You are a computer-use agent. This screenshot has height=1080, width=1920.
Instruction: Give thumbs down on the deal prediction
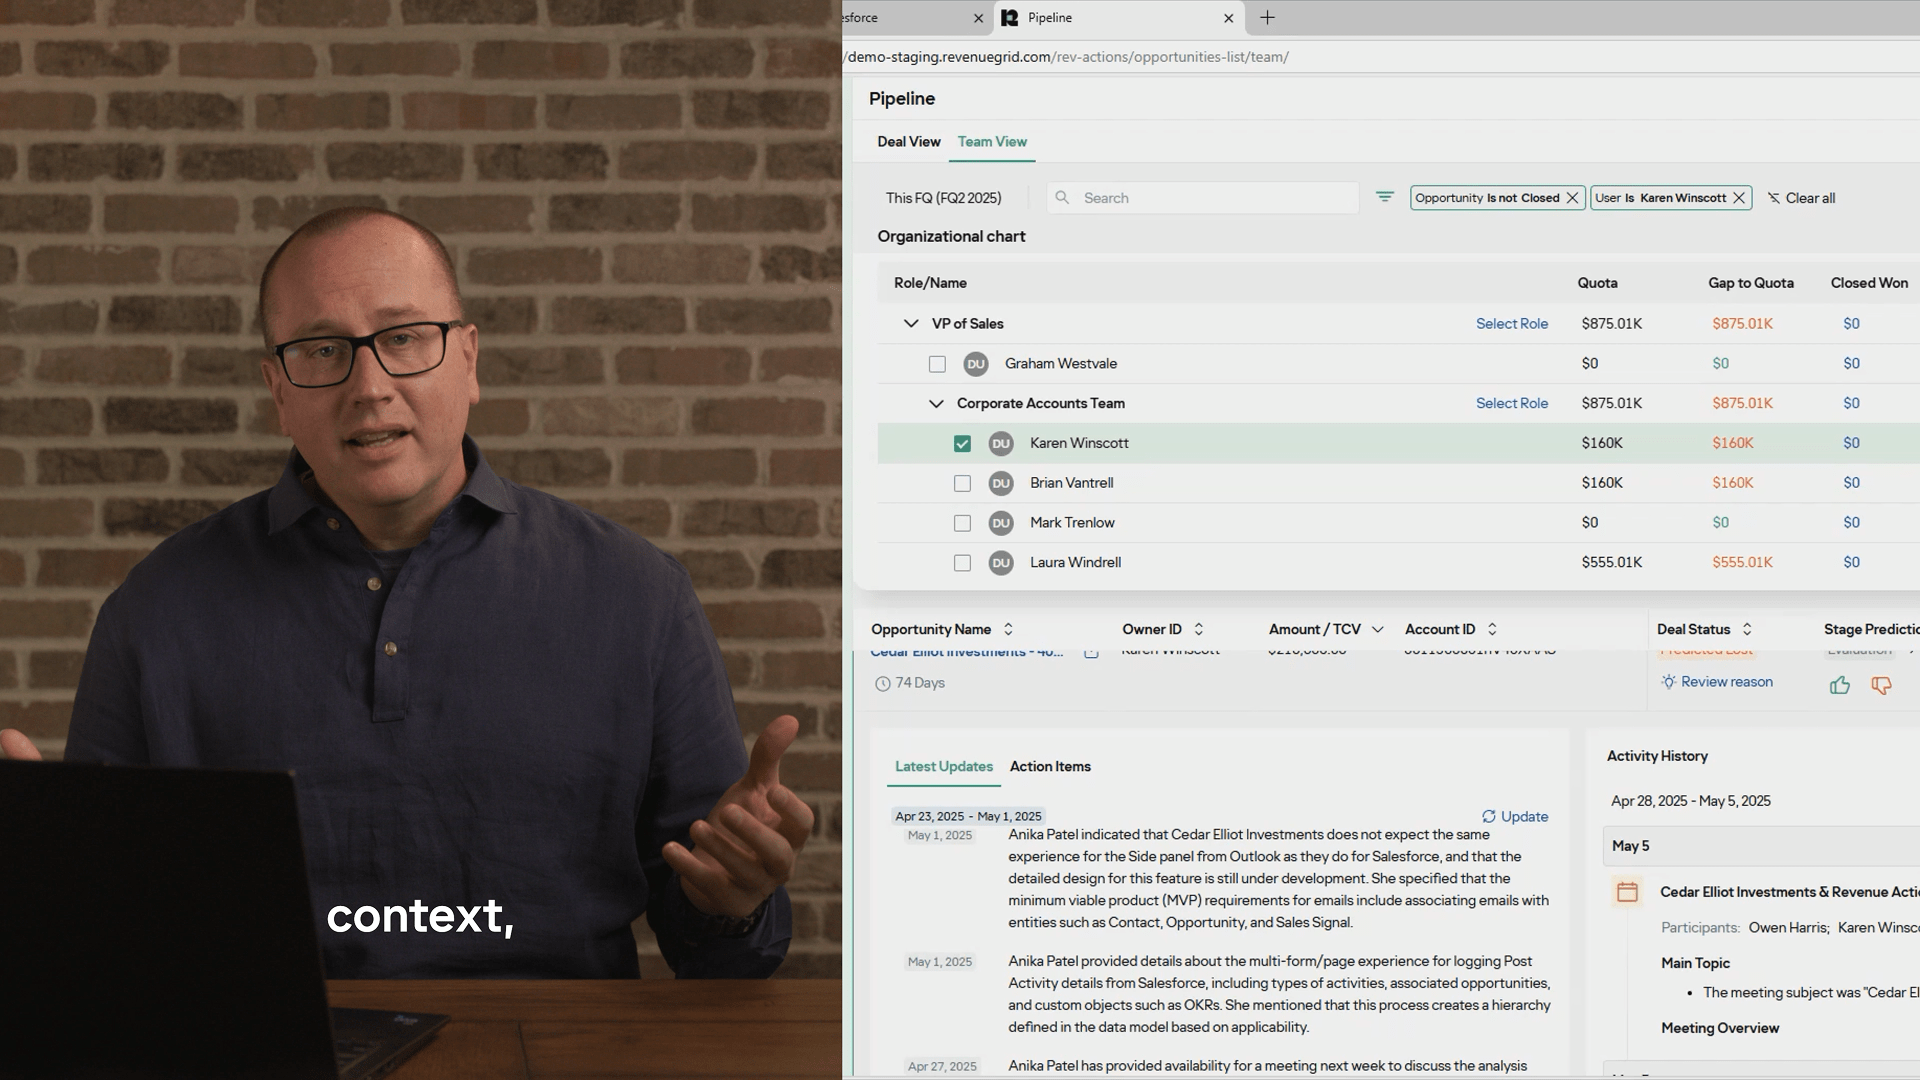coord(1881,685)
